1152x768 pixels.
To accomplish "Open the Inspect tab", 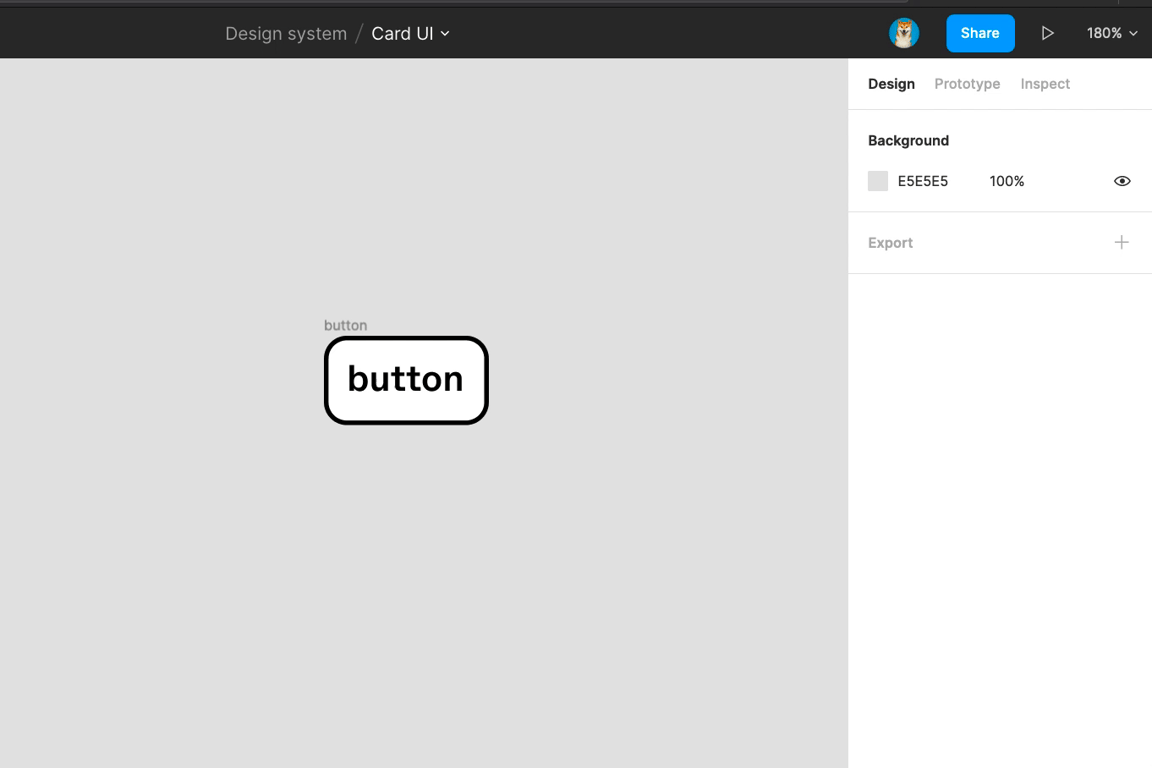I will coord(1045,84).
